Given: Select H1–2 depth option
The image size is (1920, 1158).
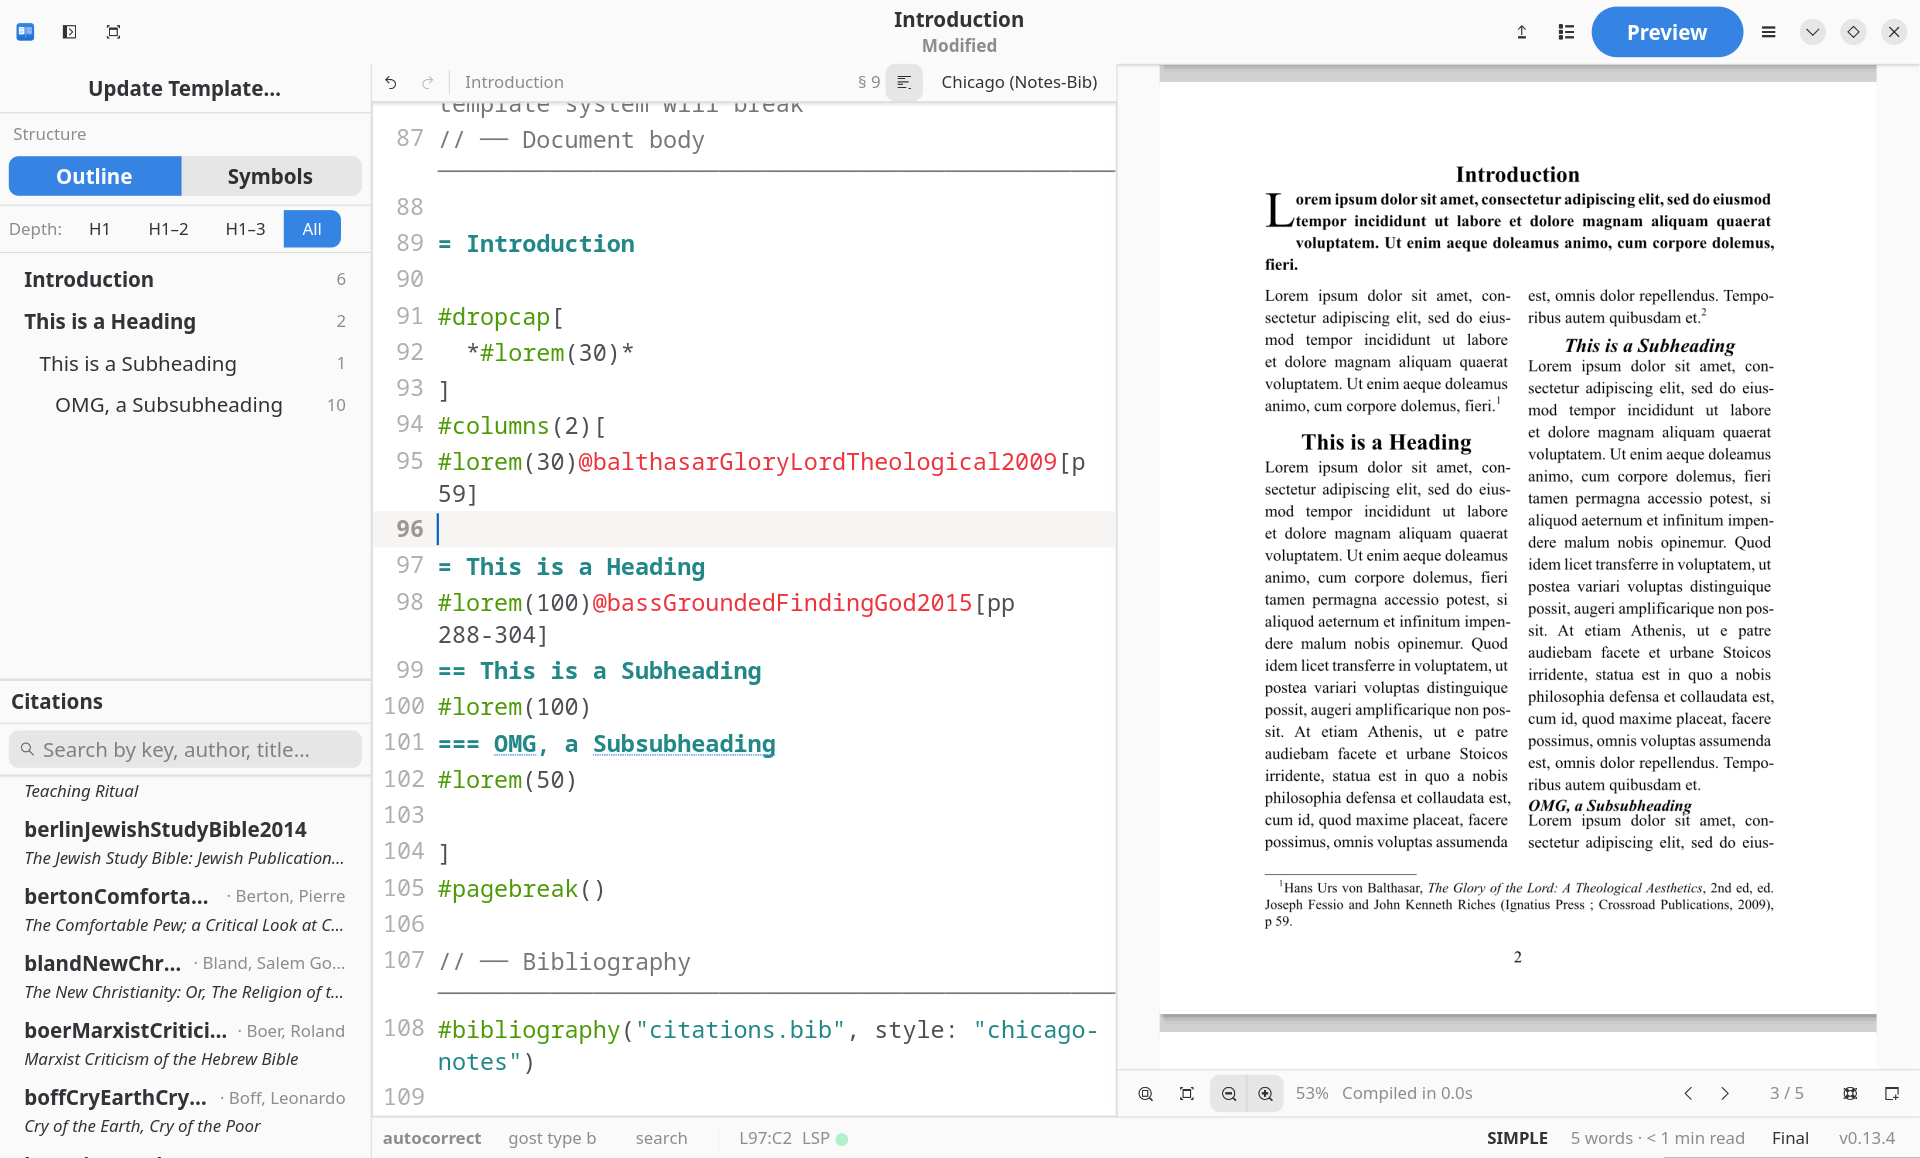Looking at the screenshot, I should tap(168, 229).
